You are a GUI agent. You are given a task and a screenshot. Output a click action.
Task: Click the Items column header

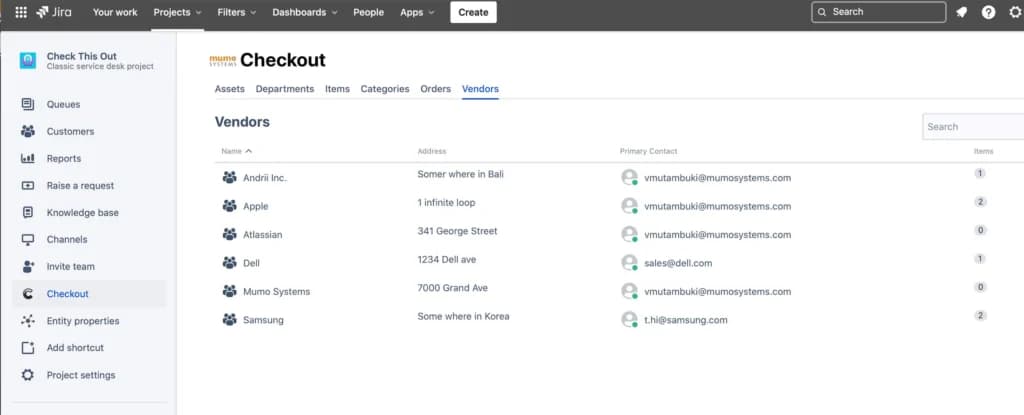pos(984,151)
